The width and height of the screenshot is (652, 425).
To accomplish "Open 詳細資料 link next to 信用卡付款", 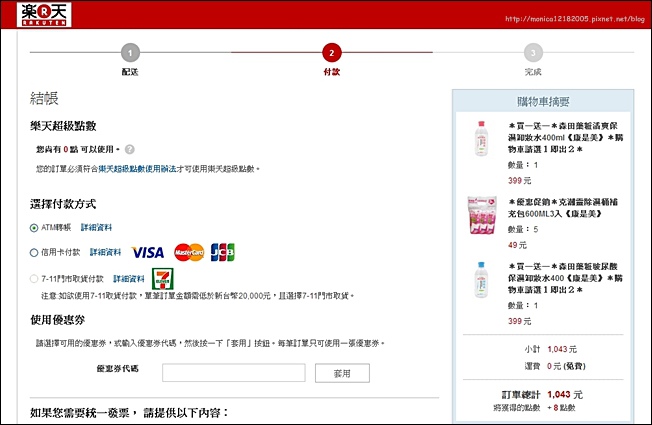I will (106, 252).
